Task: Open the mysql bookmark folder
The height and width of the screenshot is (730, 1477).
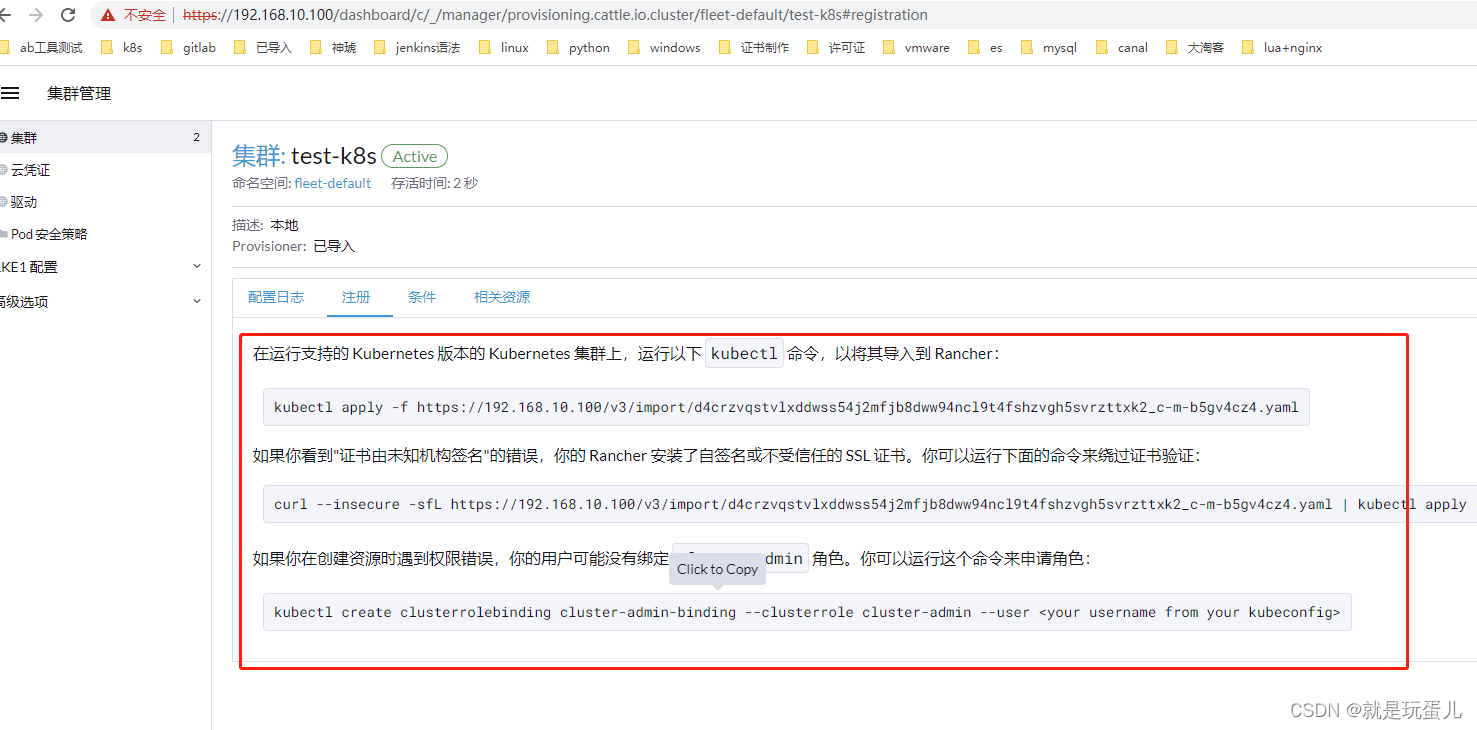Action: click(1049, 47)
